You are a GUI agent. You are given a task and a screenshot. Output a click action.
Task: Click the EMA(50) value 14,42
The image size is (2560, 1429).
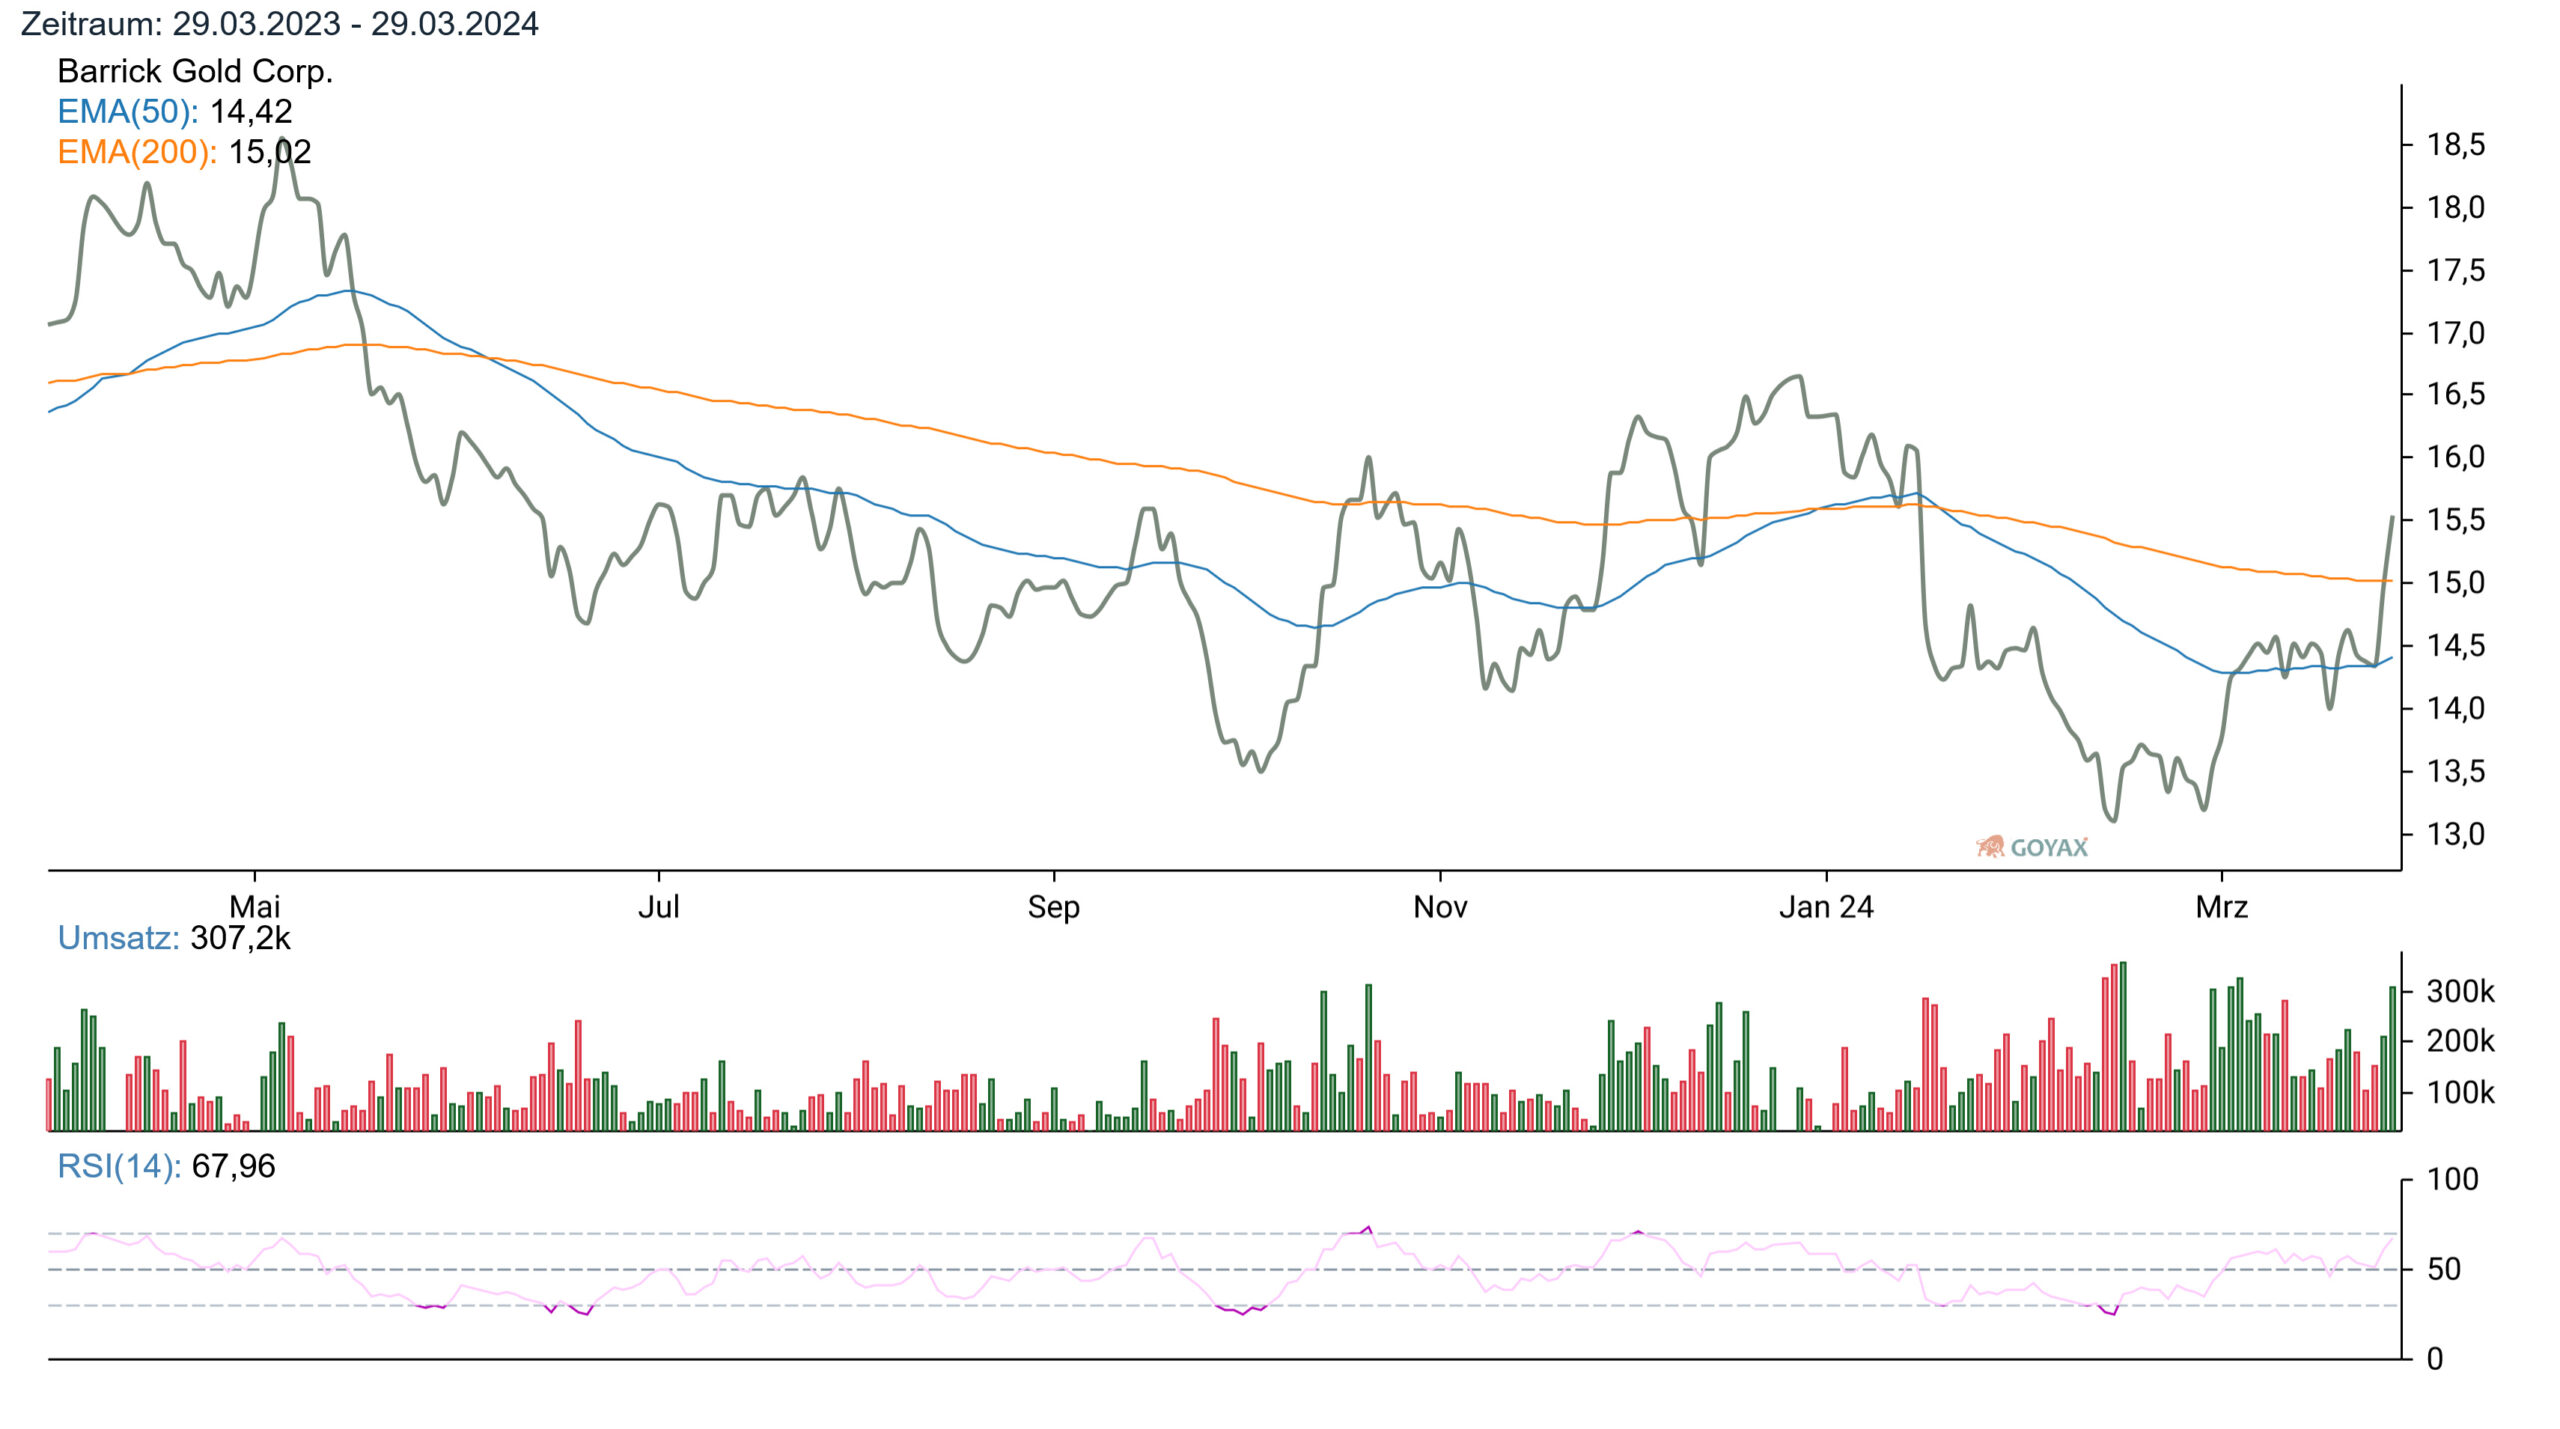[x=251, y=111]
